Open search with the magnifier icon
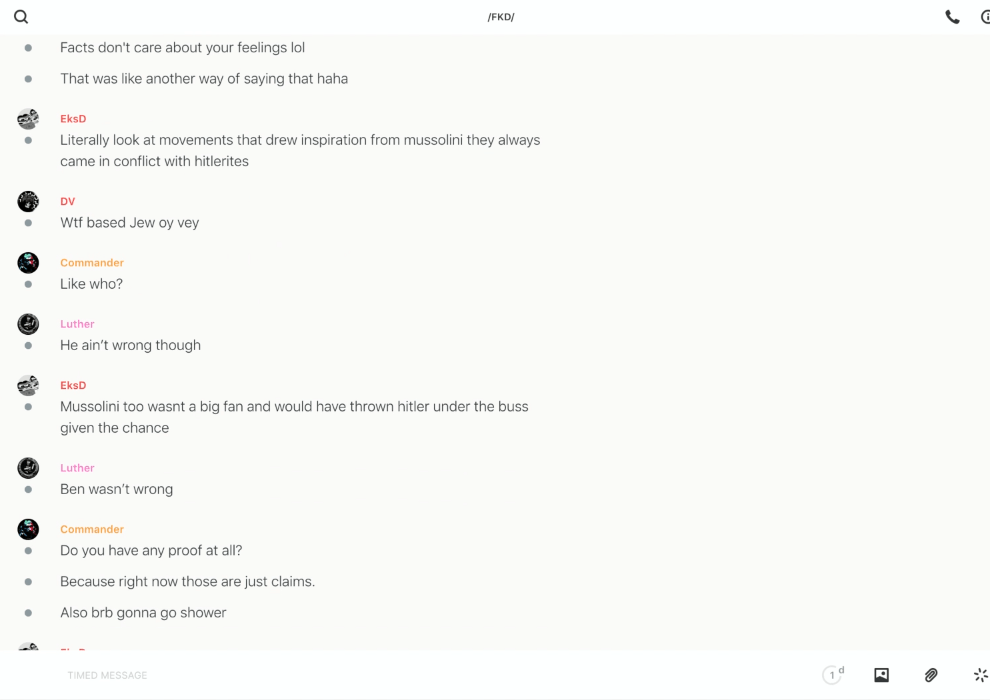990x700 pixels. [21, 17]
